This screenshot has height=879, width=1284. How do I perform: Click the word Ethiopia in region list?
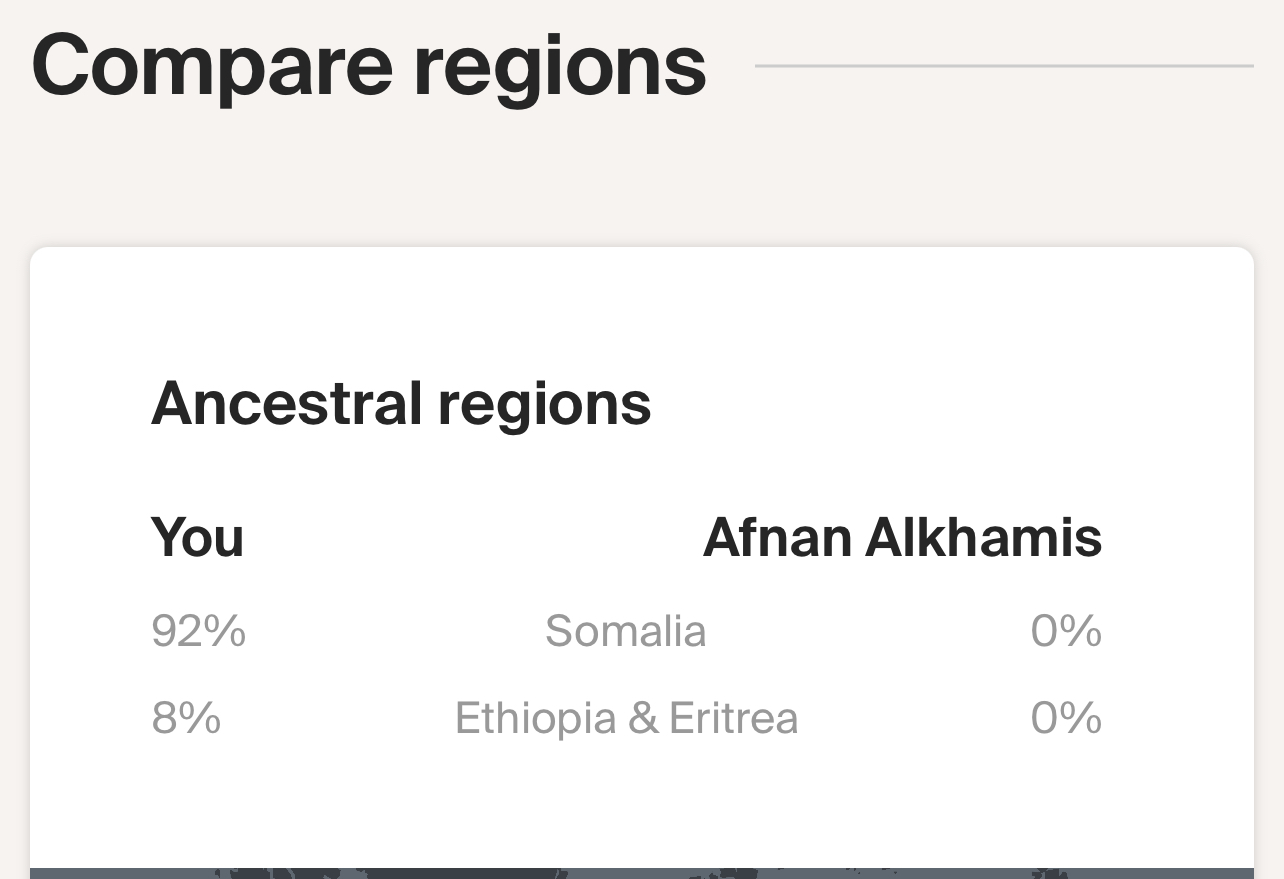(536, 718)
